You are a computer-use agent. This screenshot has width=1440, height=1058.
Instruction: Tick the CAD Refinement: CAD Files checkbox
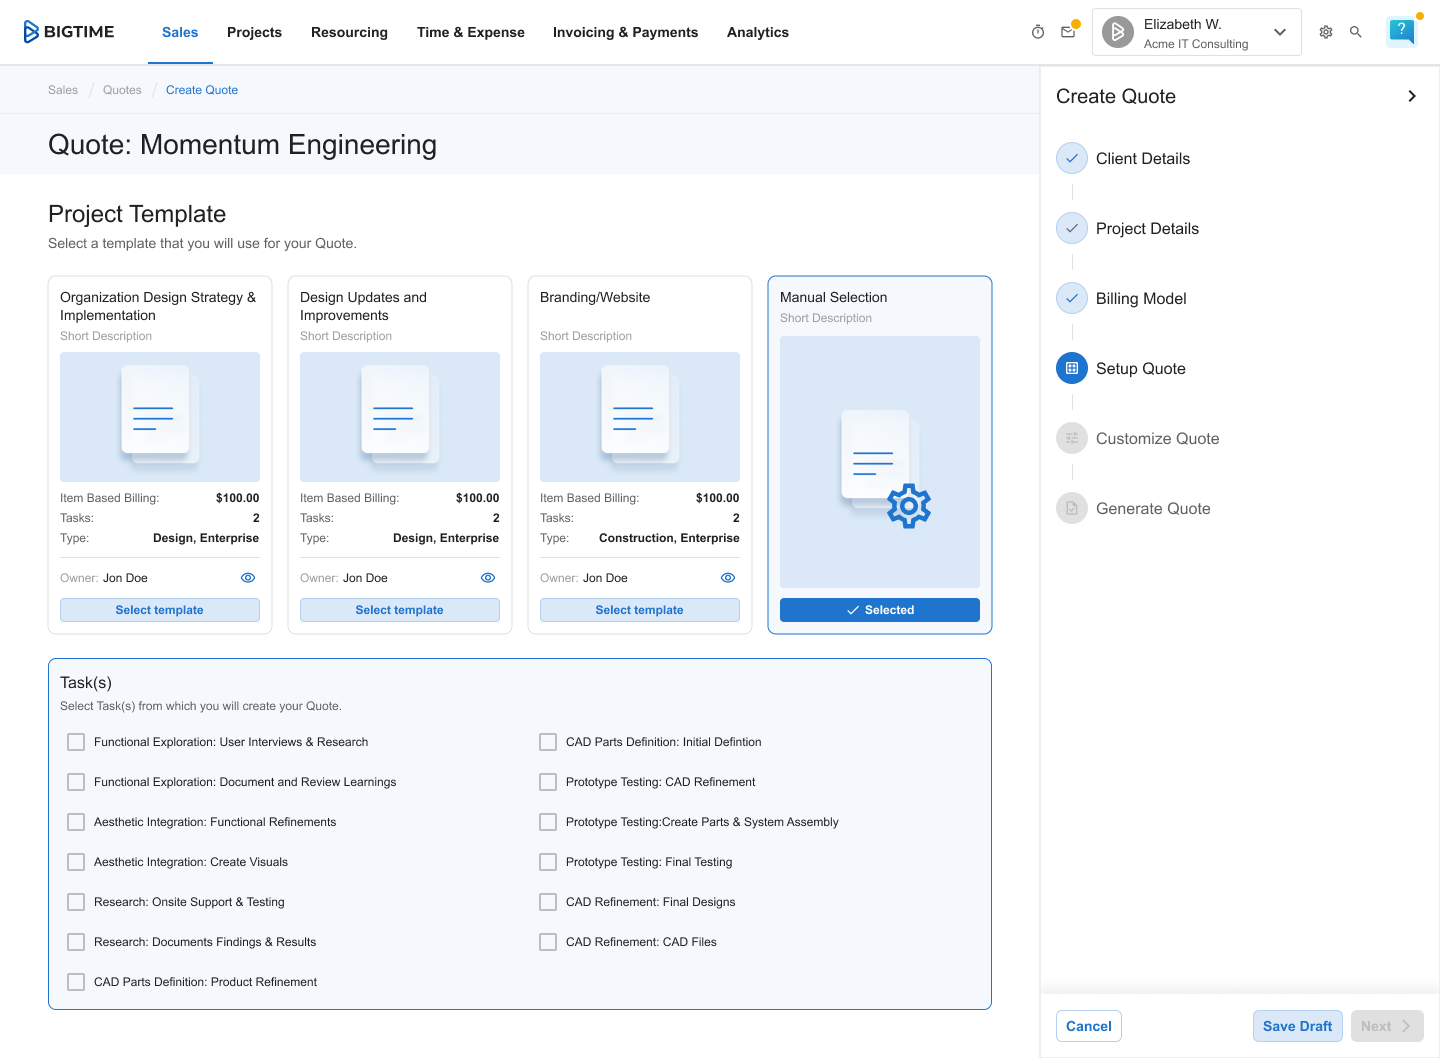(x=548, y=942)
